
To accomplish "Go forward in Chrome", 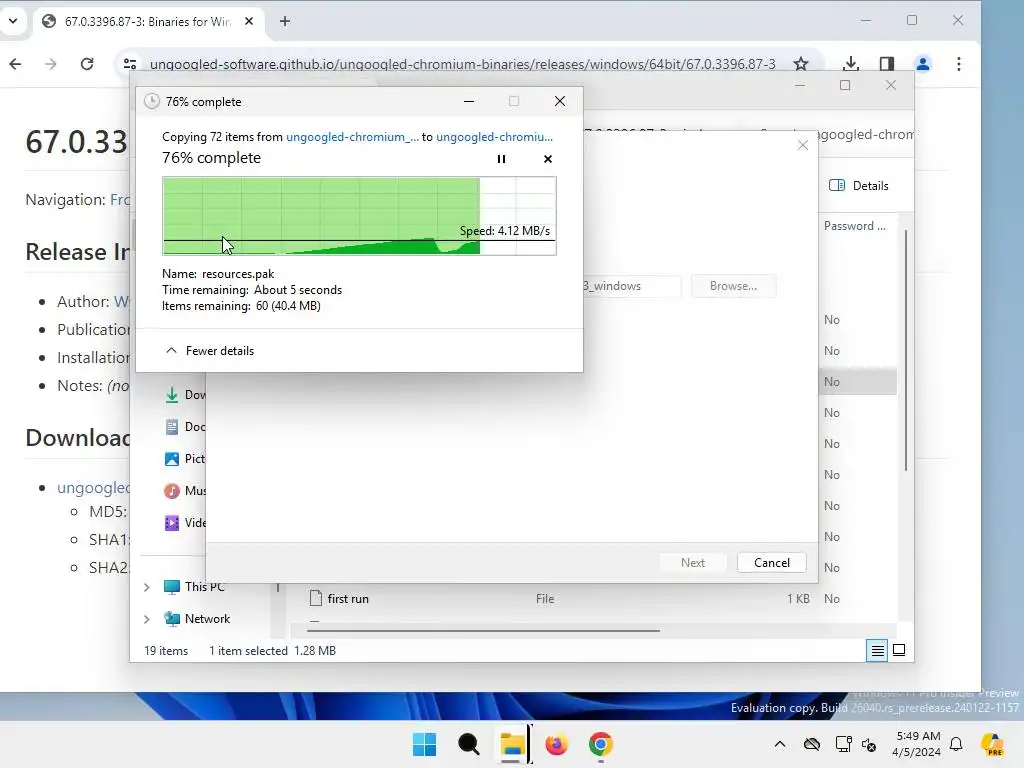I will (50, 64).
